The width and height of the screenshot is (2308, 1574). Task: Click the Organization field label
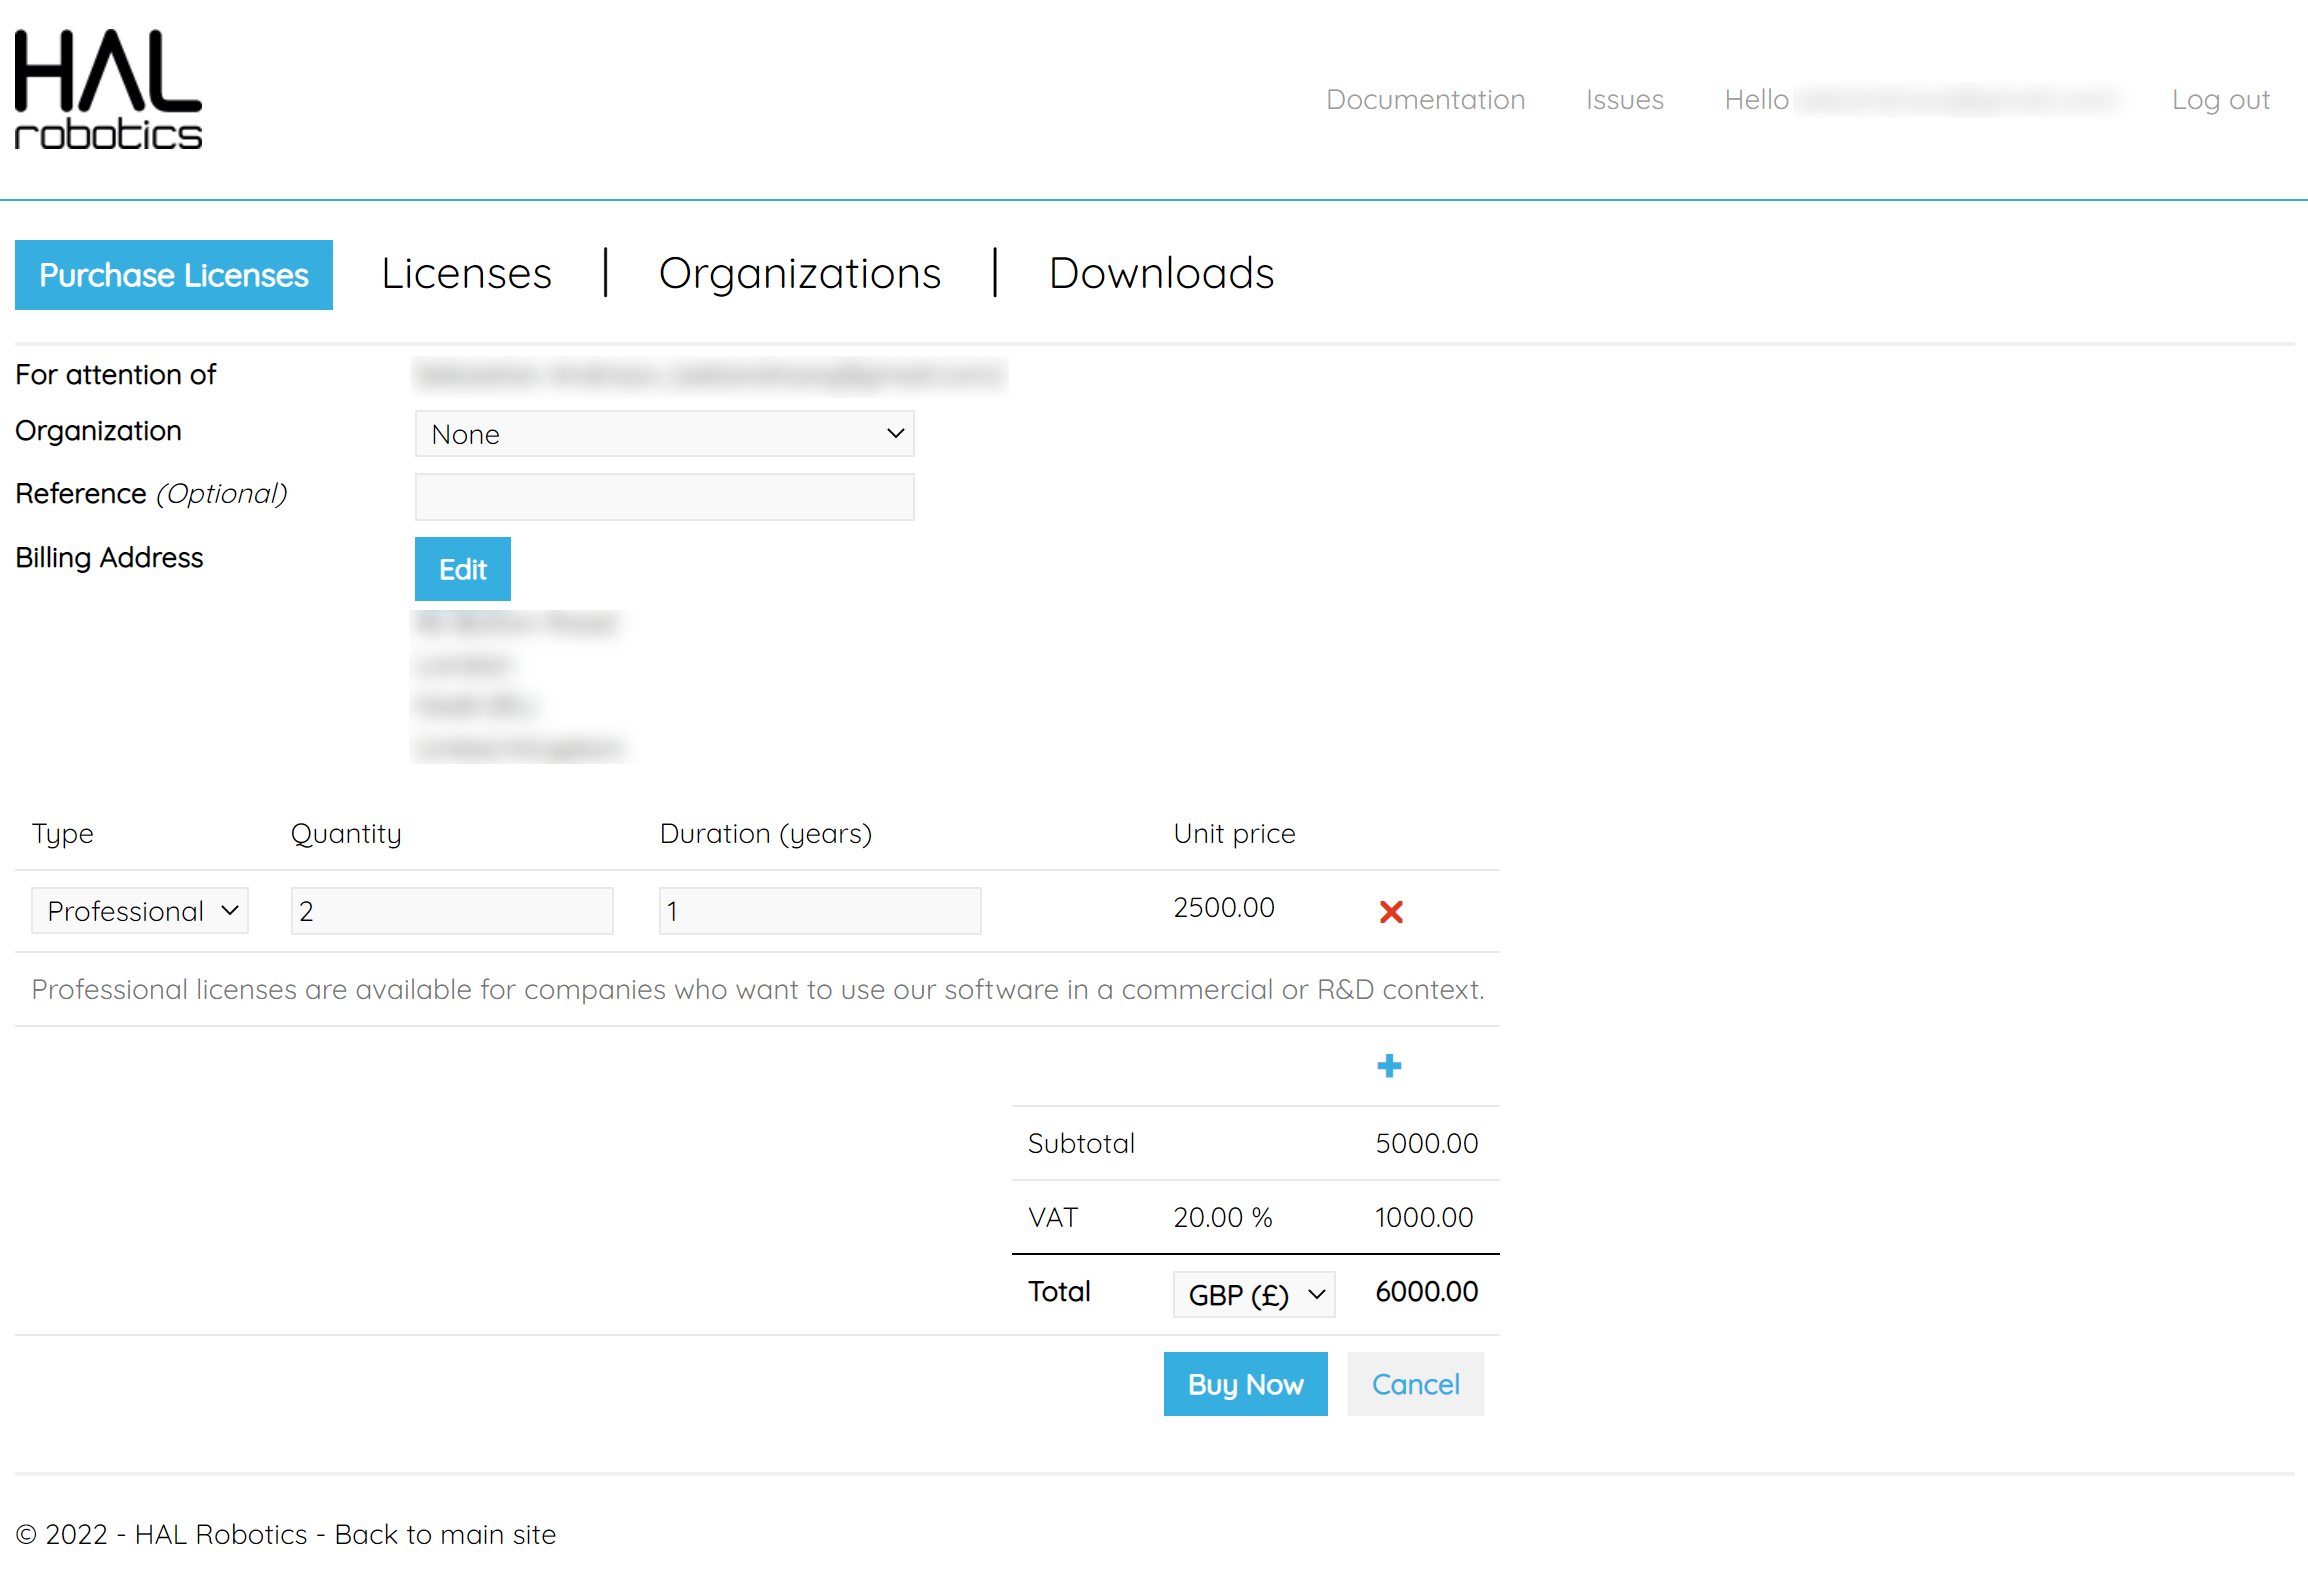coord(98,430)
